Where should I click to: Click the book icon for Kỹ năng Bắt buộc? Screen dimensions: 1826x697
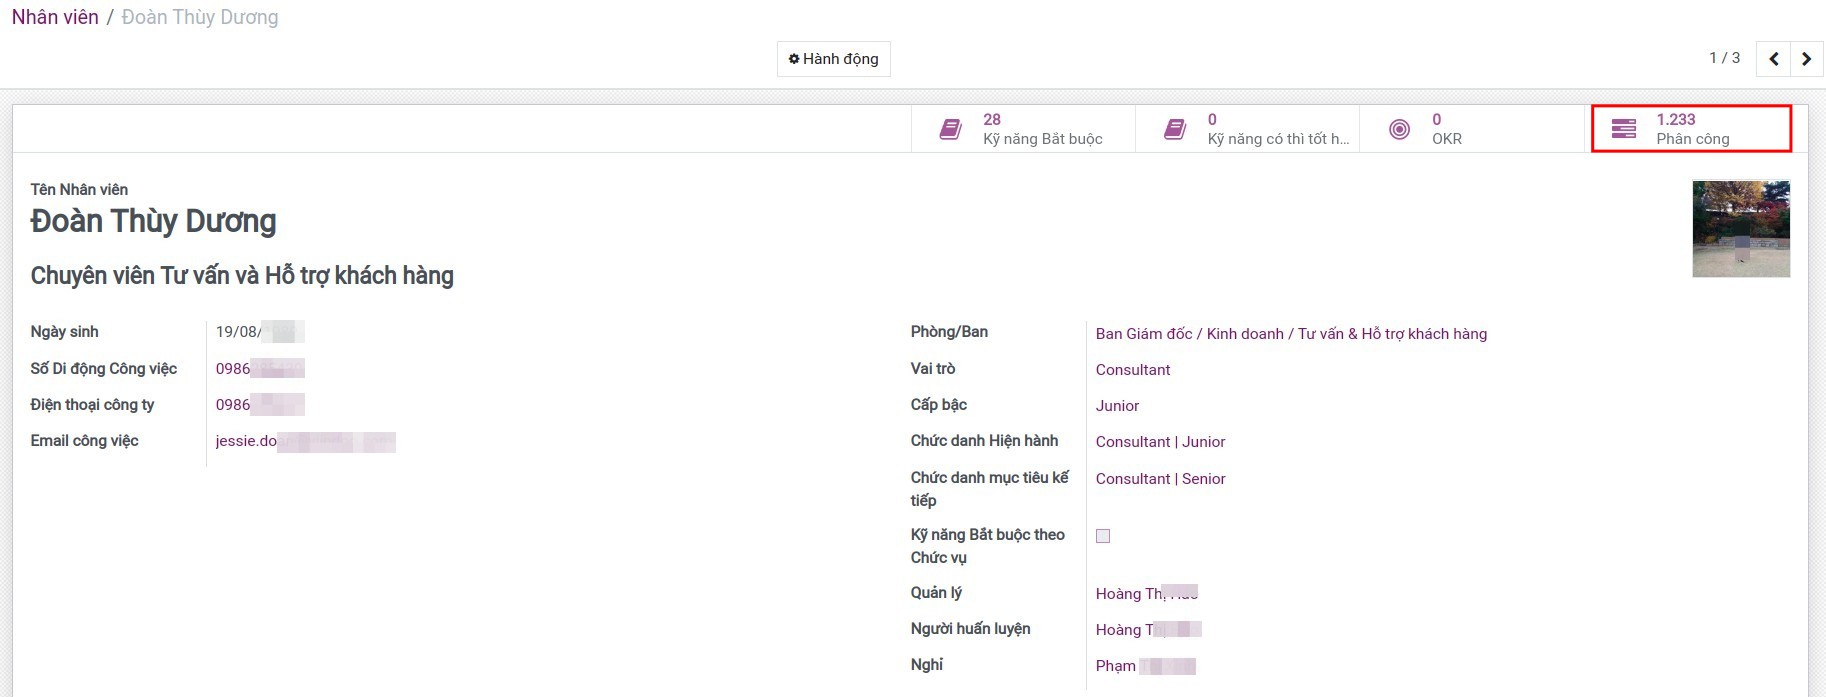[950, 129]
